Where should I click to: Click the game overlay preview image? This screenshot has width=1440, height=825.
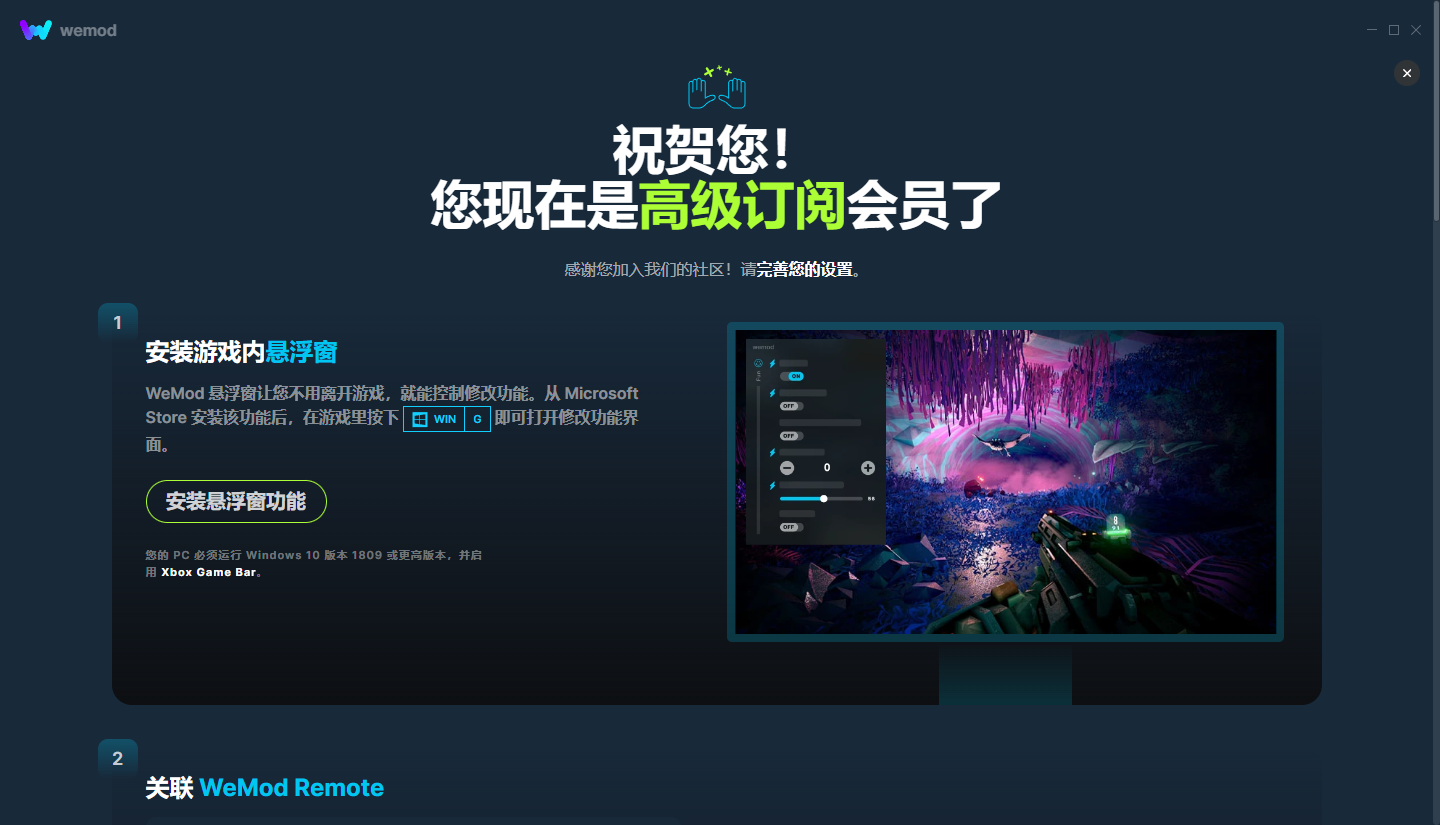[1005, 482]
